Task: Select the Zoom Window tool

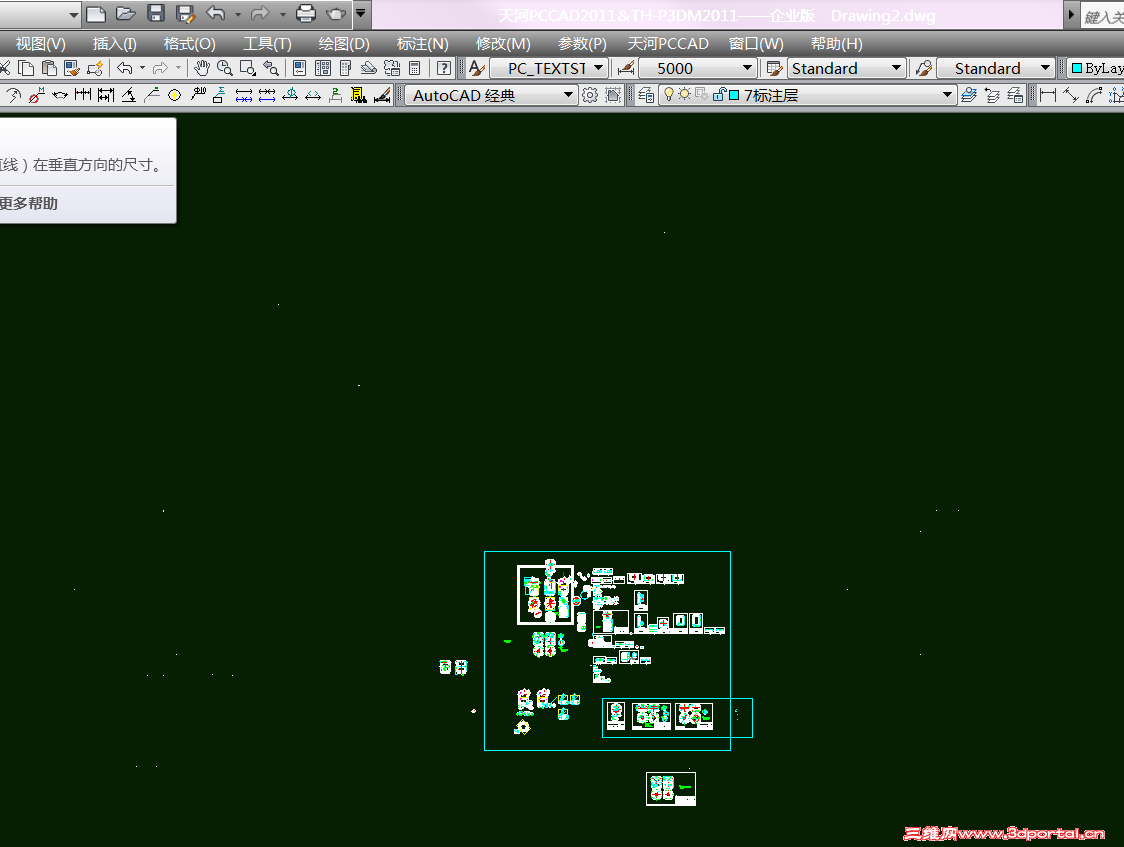Action: pos(248,68)
